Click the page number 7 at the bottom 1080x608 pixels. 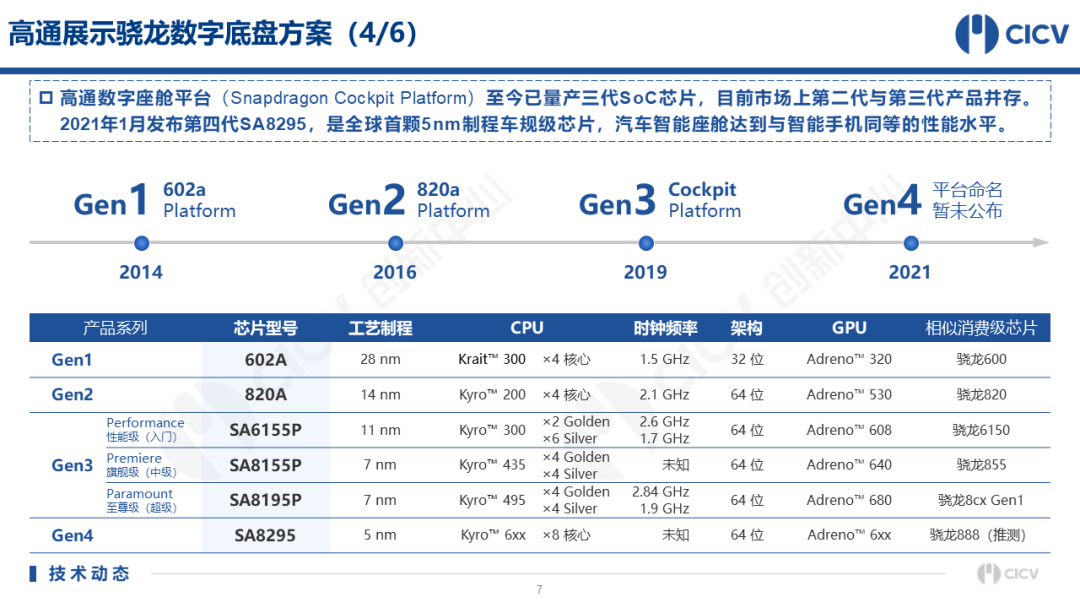click(x=539, y=589)
